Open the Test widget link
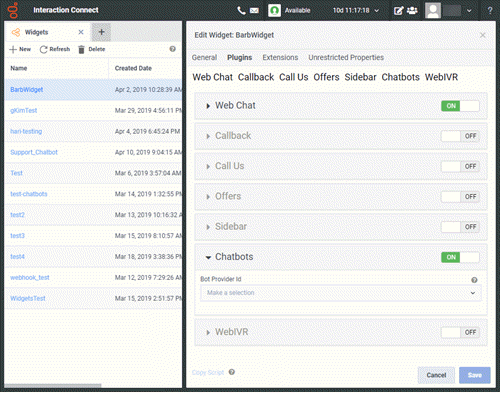Image resolution: width=500 pixels, height=393 pixels. tap(16, 173)
